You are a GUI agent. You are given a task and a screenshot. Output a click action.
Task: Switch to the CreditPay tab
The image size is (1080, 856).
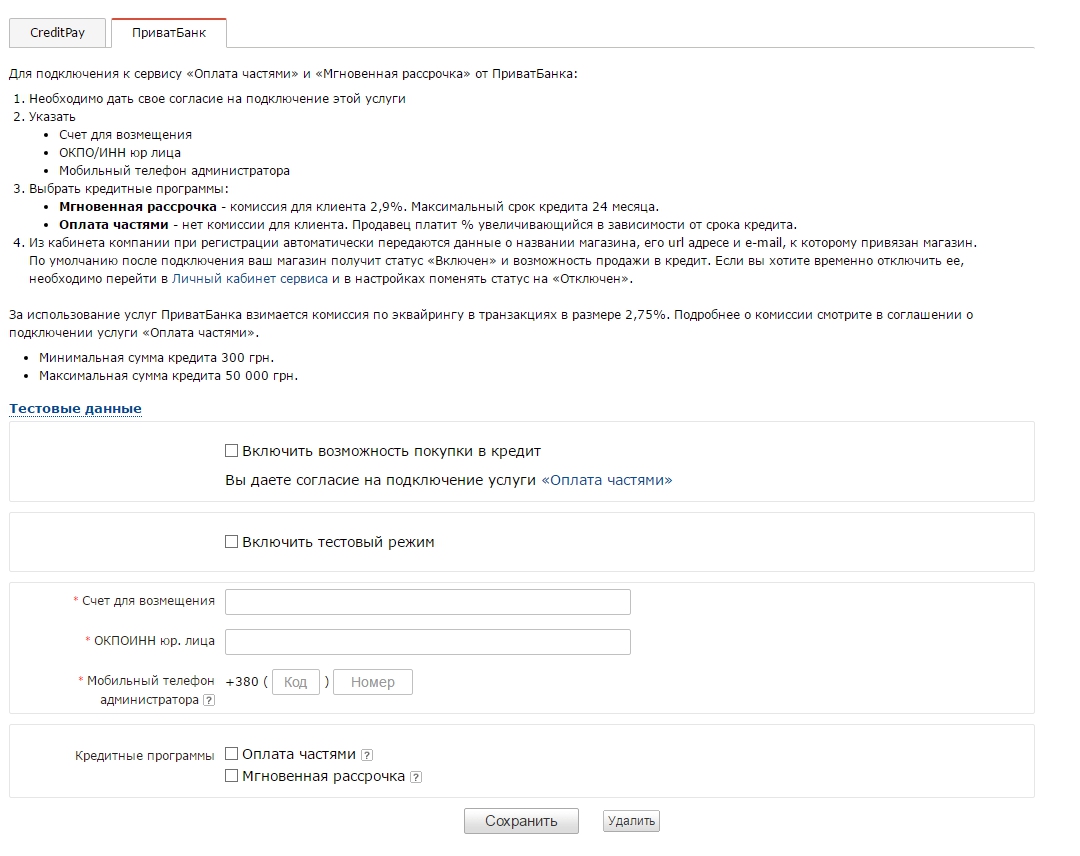click(57, 33)
